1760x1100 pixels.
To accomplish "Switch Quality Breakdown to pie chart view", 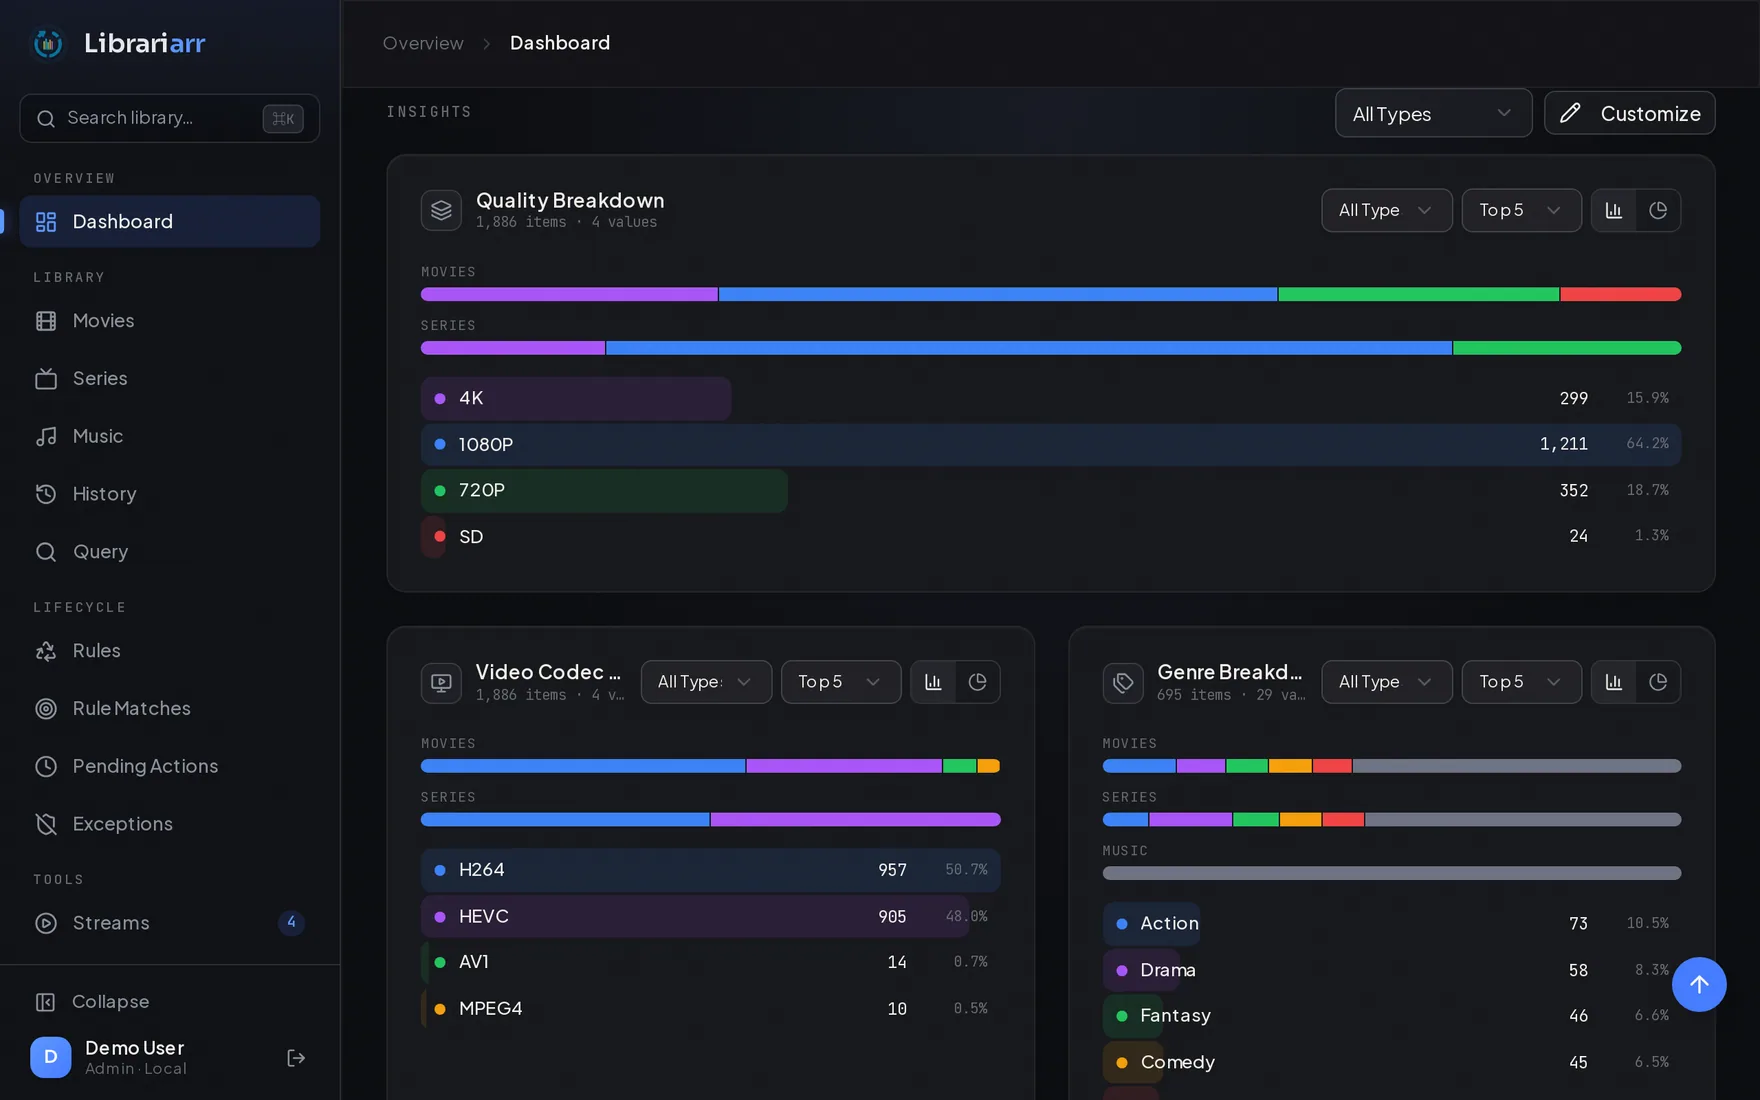I will coord(1658,210).
